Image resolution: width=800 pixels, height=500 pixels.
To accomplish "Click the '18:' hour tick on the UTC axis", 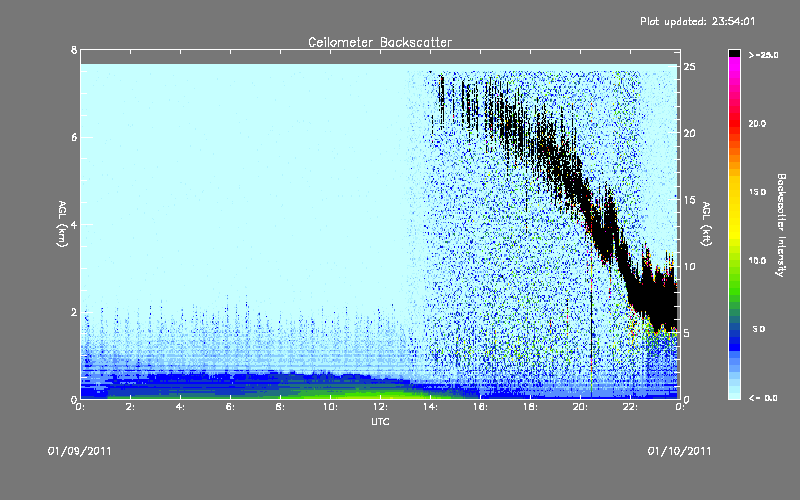I will (x=531, y=407).
